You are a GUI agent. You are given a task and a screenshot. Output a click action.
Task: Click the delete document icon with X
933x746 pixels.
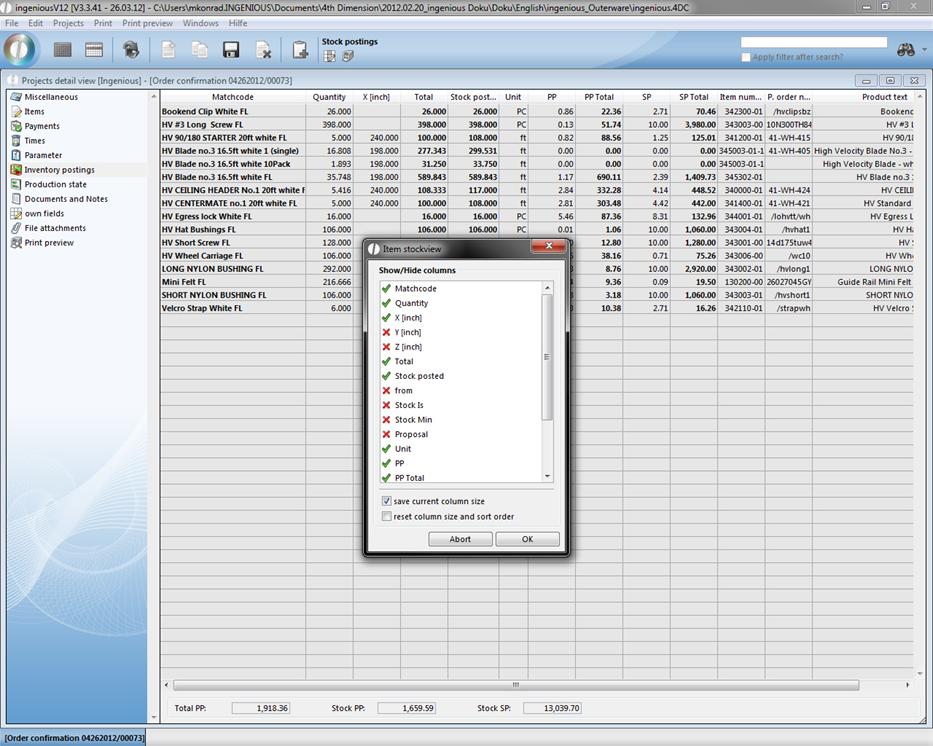pos(263,50)
